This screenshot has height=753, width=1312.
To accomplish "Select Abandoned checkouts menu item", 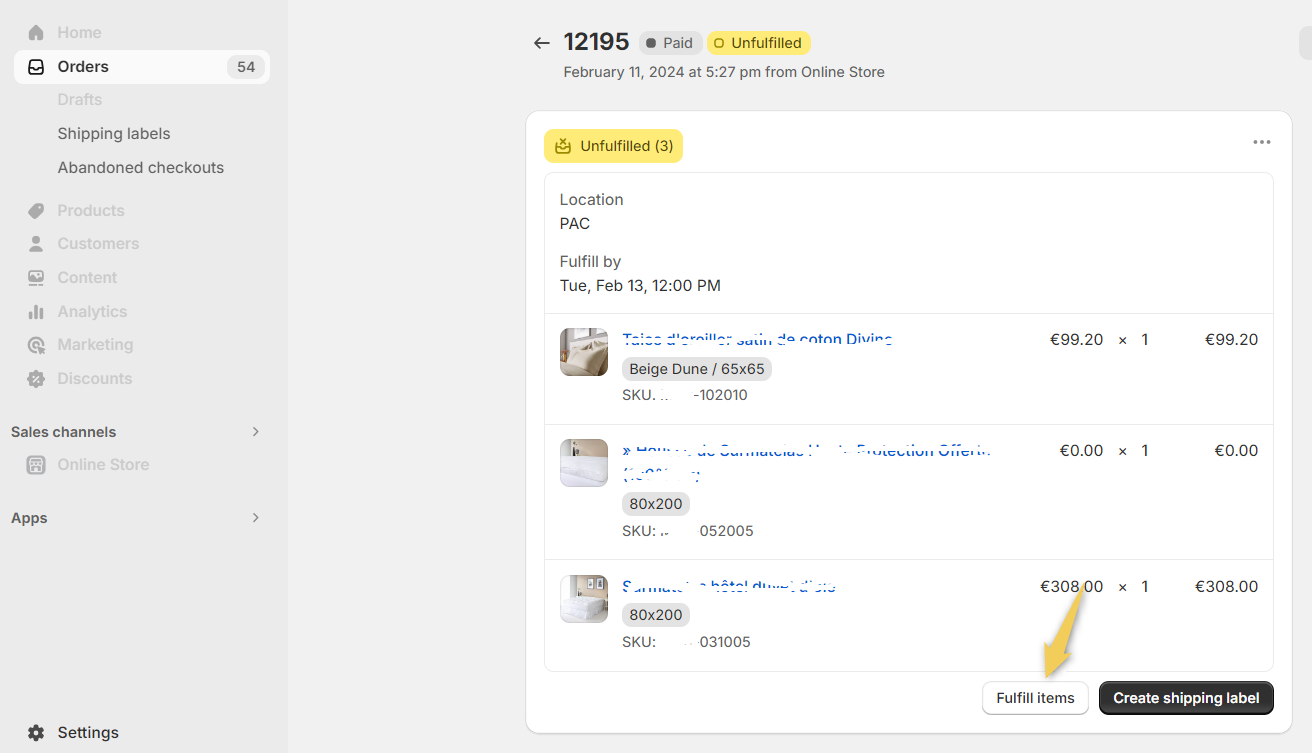I will coord(141,168).
